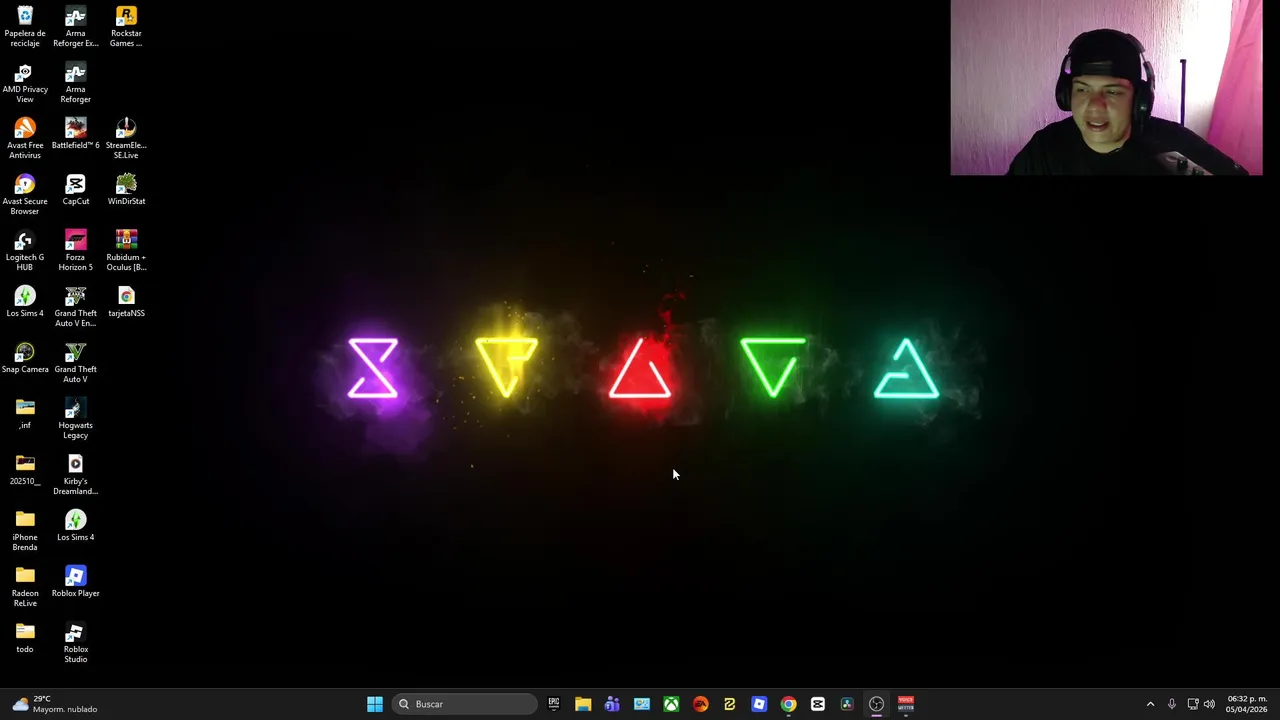The image size is (1280, 720).
Task: Select the tarjetaNSS file icon
Action: pos(126,302)
